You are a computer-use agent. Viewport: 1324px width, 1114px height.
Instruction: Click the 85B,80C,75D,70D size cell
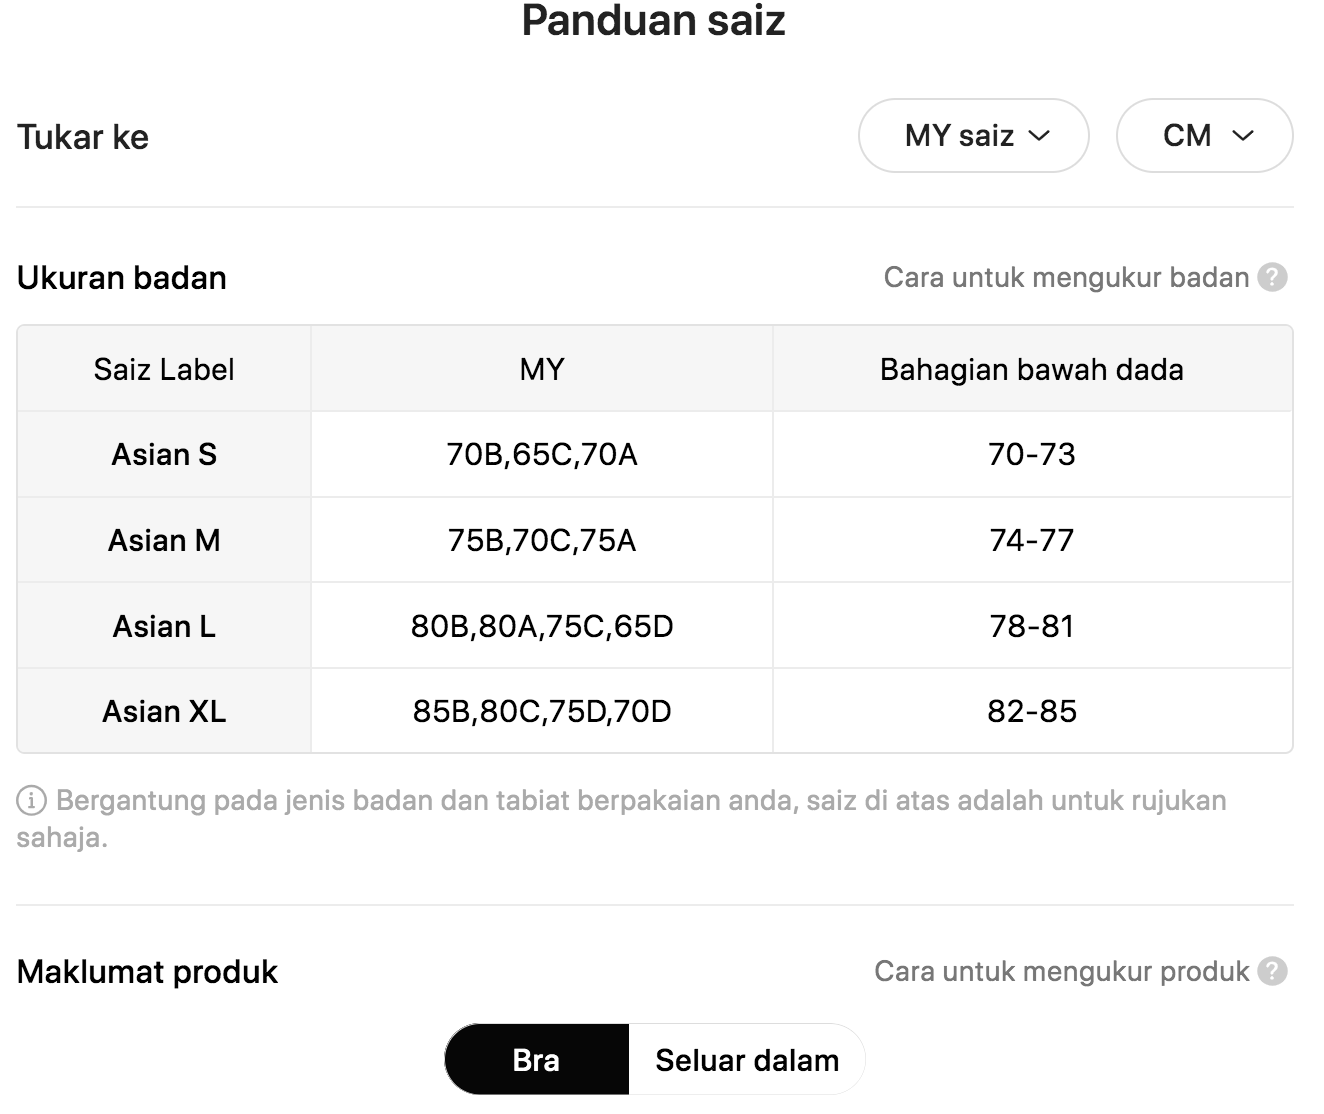pos(542,711)
